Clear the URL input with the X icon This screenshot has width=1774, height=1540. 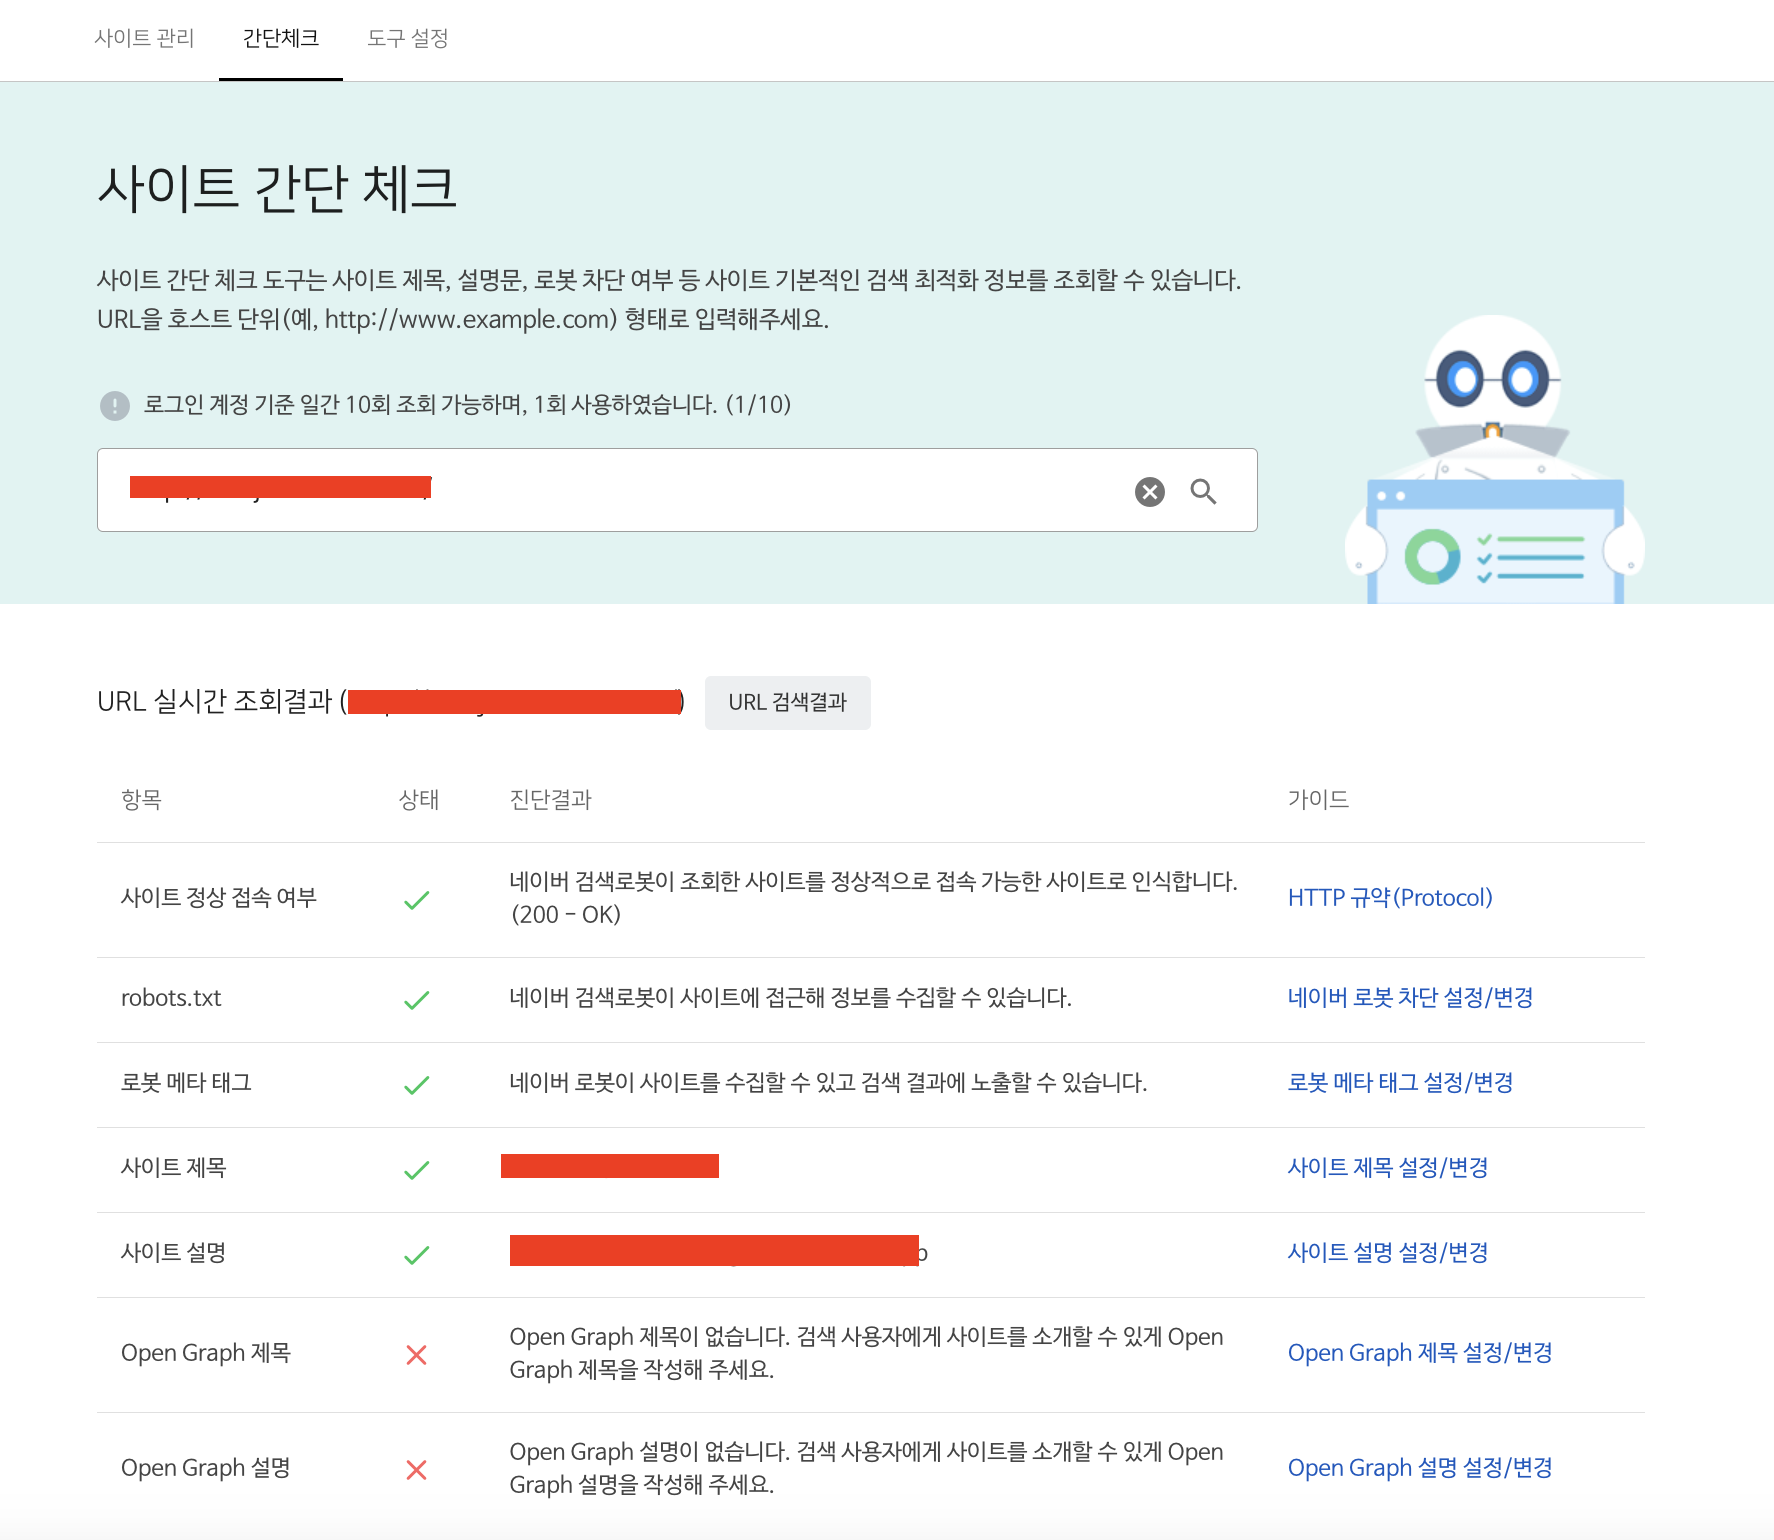[x=1150, y=491]
